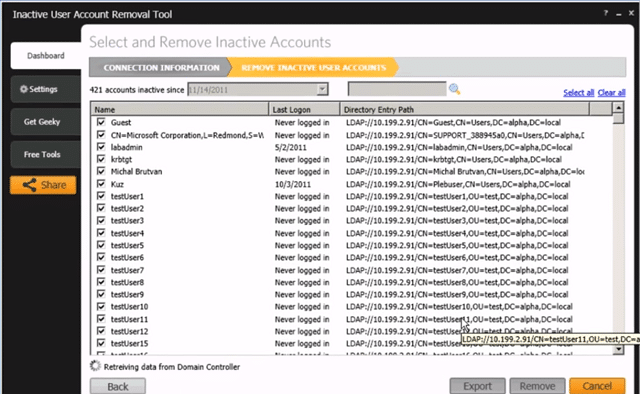This screenshot has width=640, height=394.
Task: Uncheck the testUser15 checkbox
Action: tap(101, 343)
